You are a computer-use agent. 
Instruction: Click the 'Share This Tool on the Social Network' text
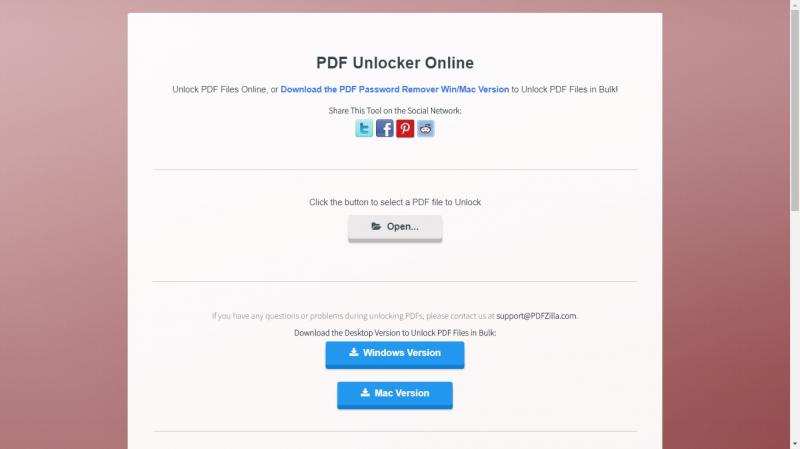[x=395, y=111]
